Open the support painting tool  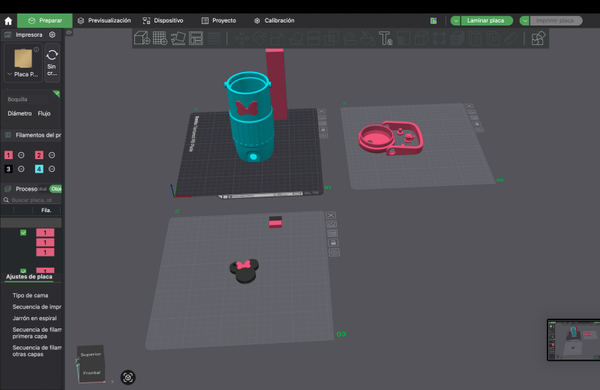pos(349,38)
